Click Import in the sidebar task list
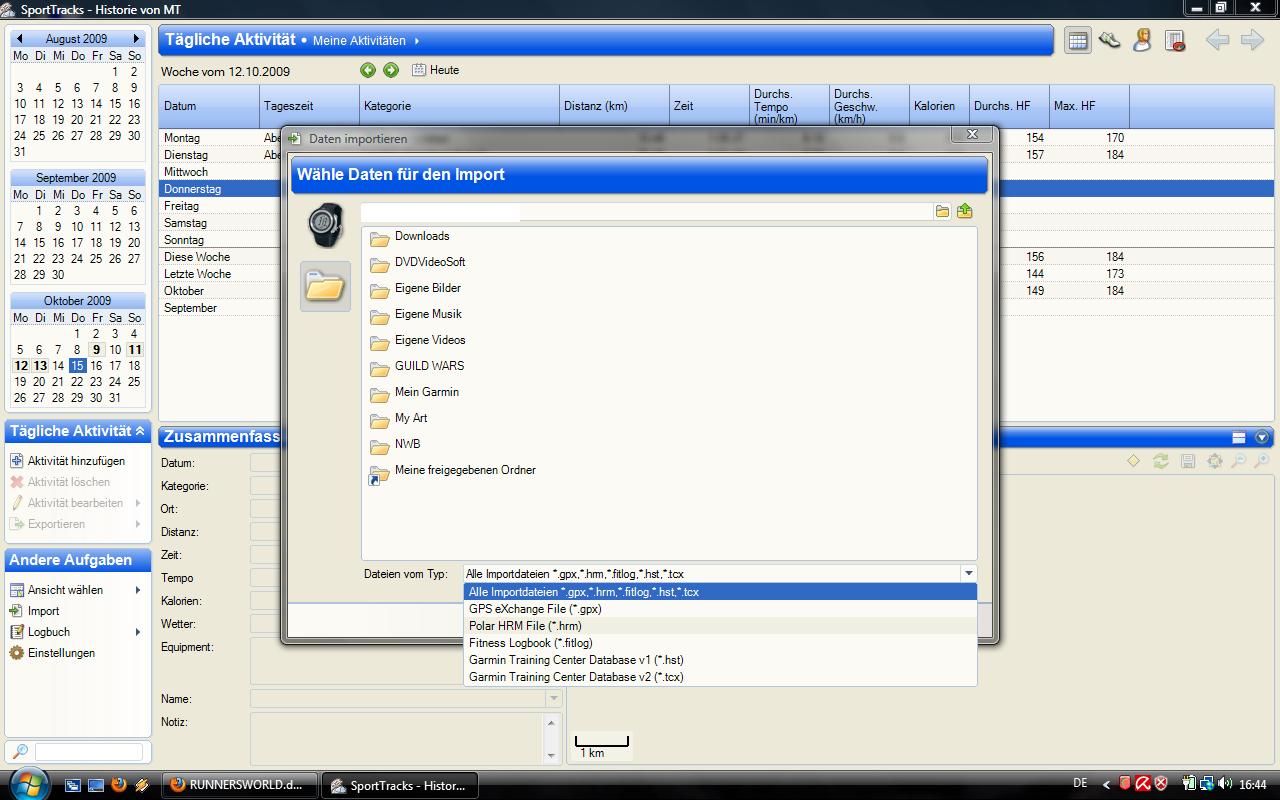Viewport: 1280px width, 800px height. coord(43,611)
